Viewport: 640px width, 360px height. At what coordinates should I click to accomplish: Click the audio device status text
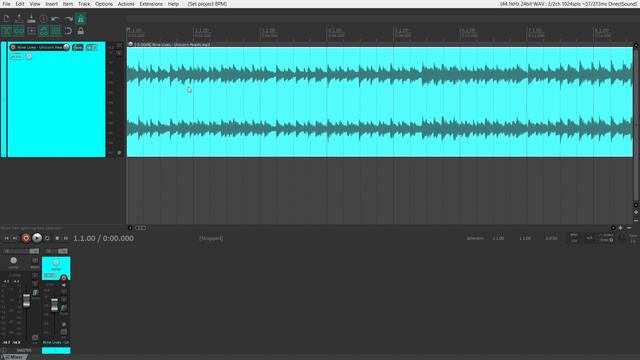568,4
